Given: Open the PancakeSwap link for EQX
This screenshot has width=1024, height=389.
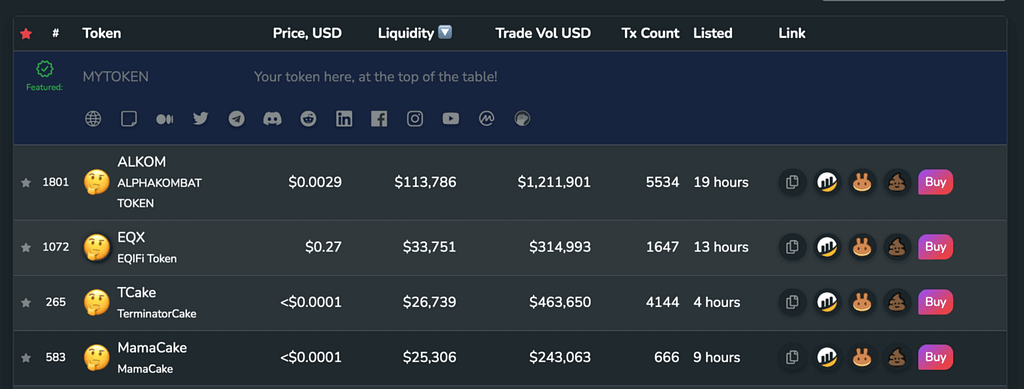Looking at the screenshot, I should (863, 247).
